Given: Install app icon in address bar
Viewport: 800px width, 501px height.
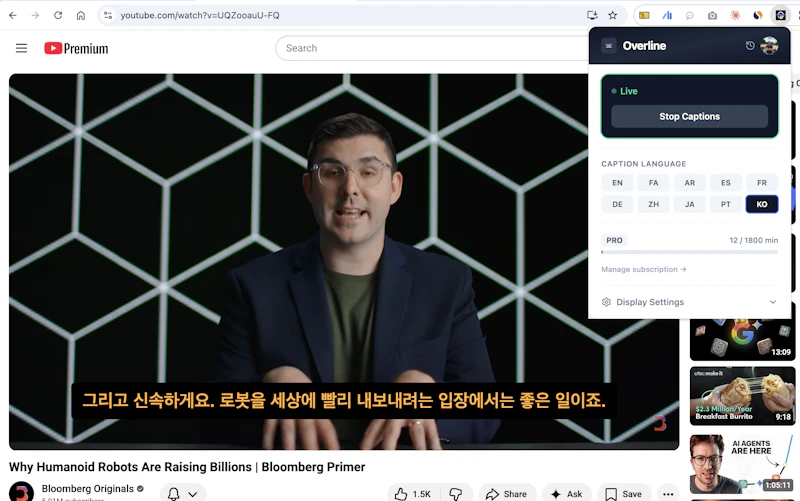Looking at the screenshot, I should tap(592, 15).
